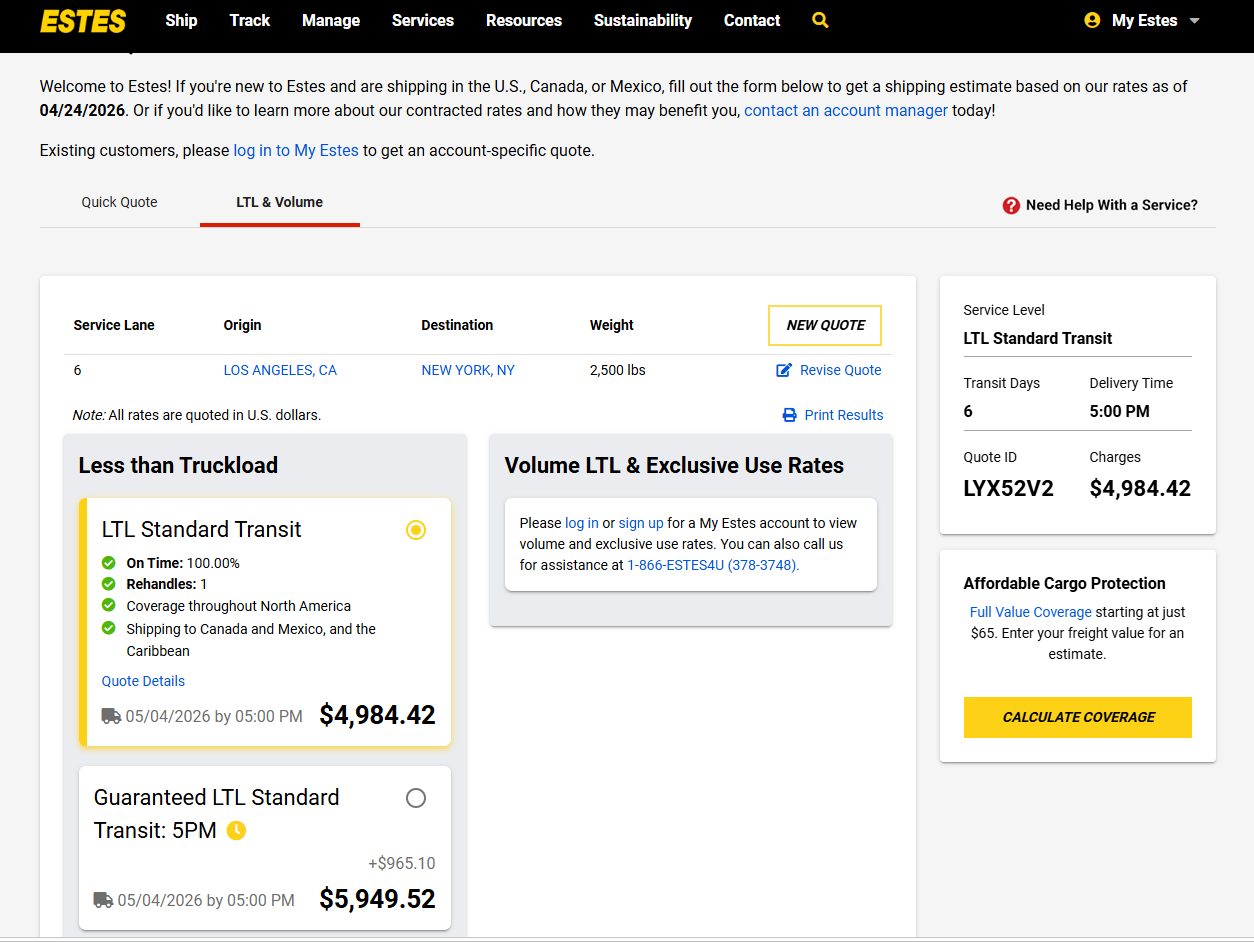
Task: Click the My Estes account label
Action: pos(1145,20)
